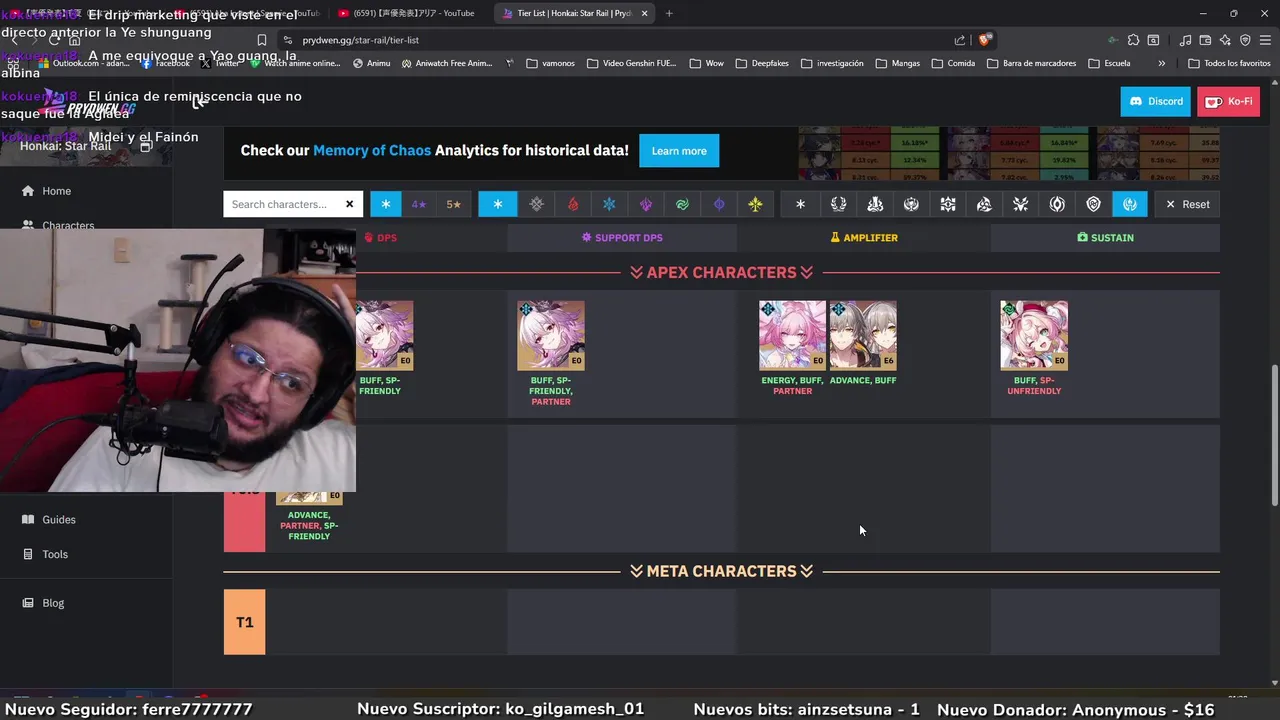This screenshot has height=720, width=1280.
Task: Click the share page icon in address bar
Action: tap(960, 40)
